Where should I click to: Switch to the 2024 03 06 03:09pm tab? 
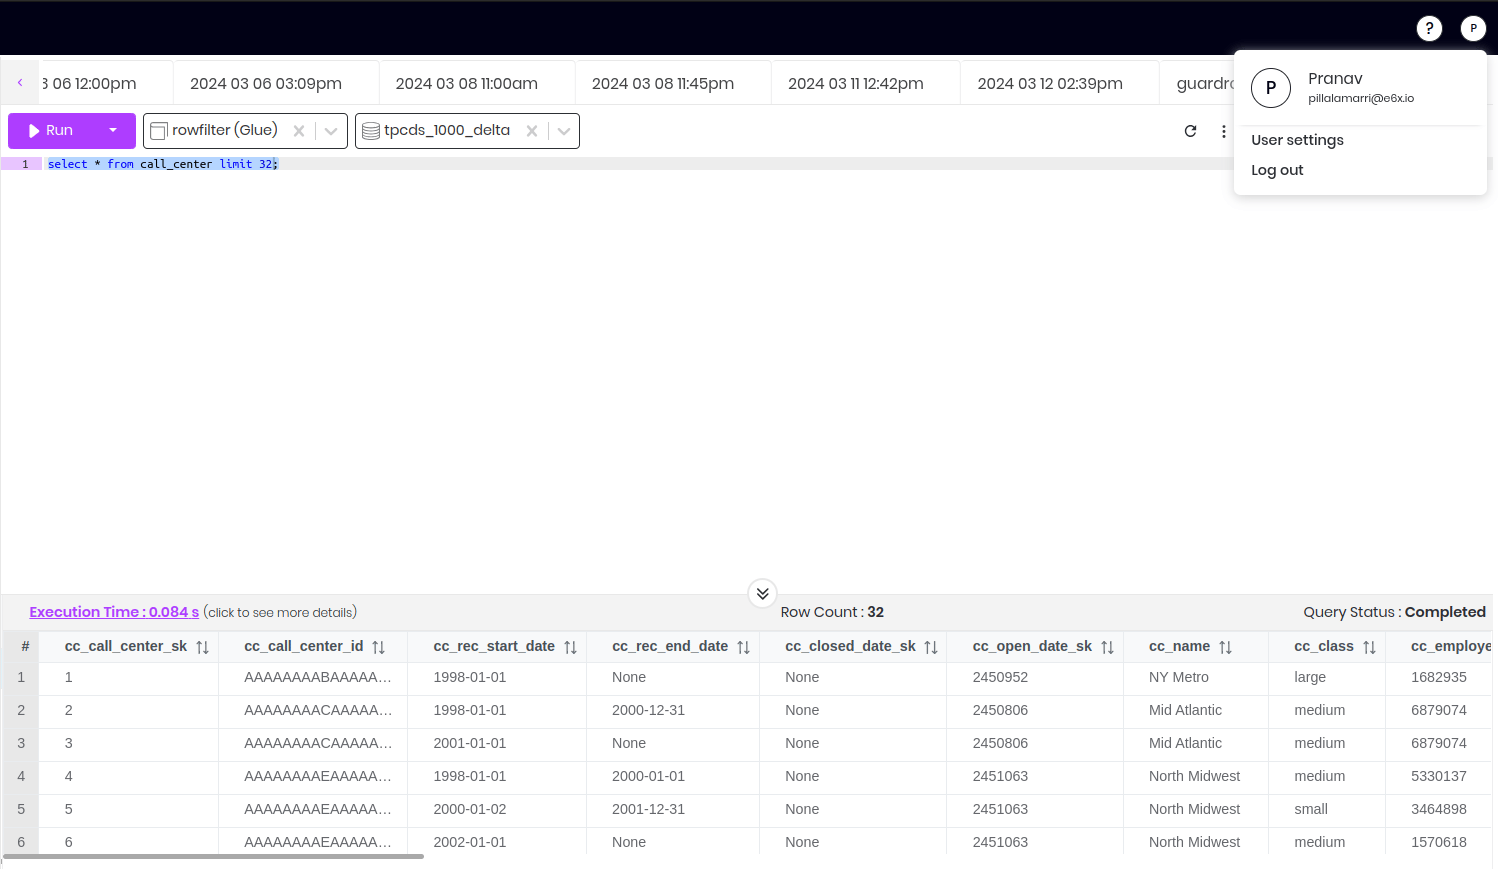[266, 83]
